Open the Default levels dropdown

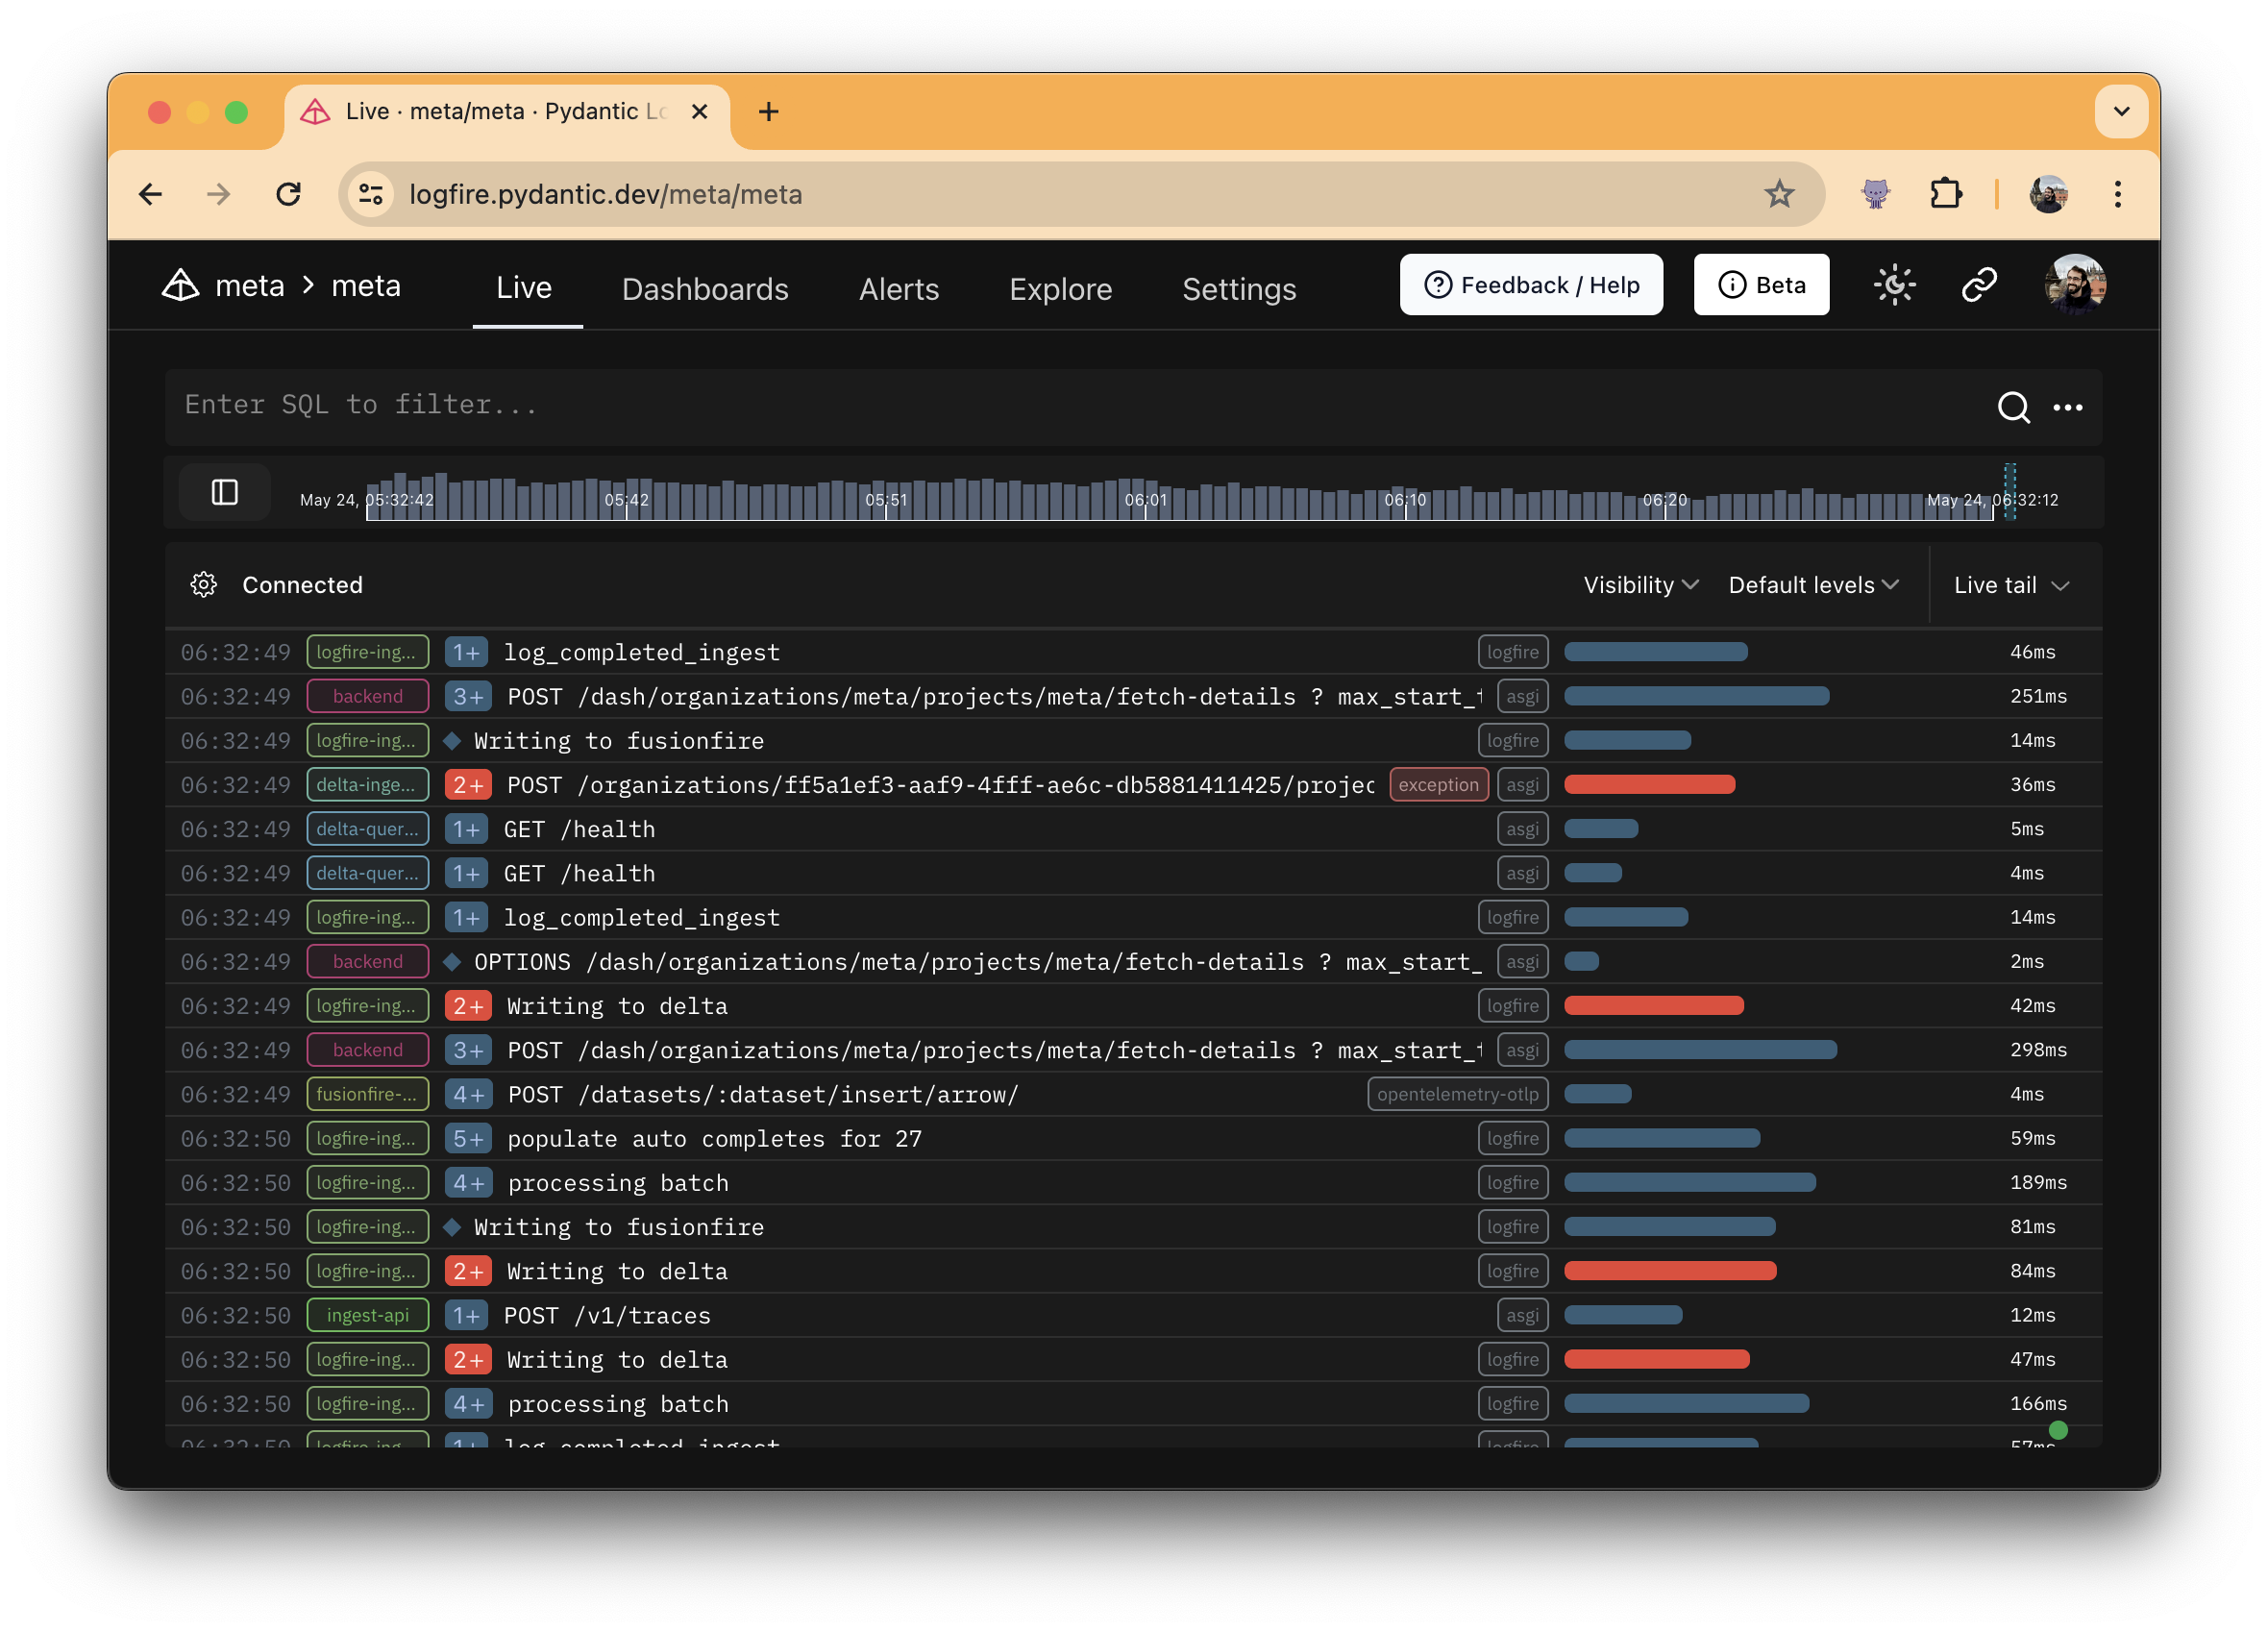[1812, 585]
